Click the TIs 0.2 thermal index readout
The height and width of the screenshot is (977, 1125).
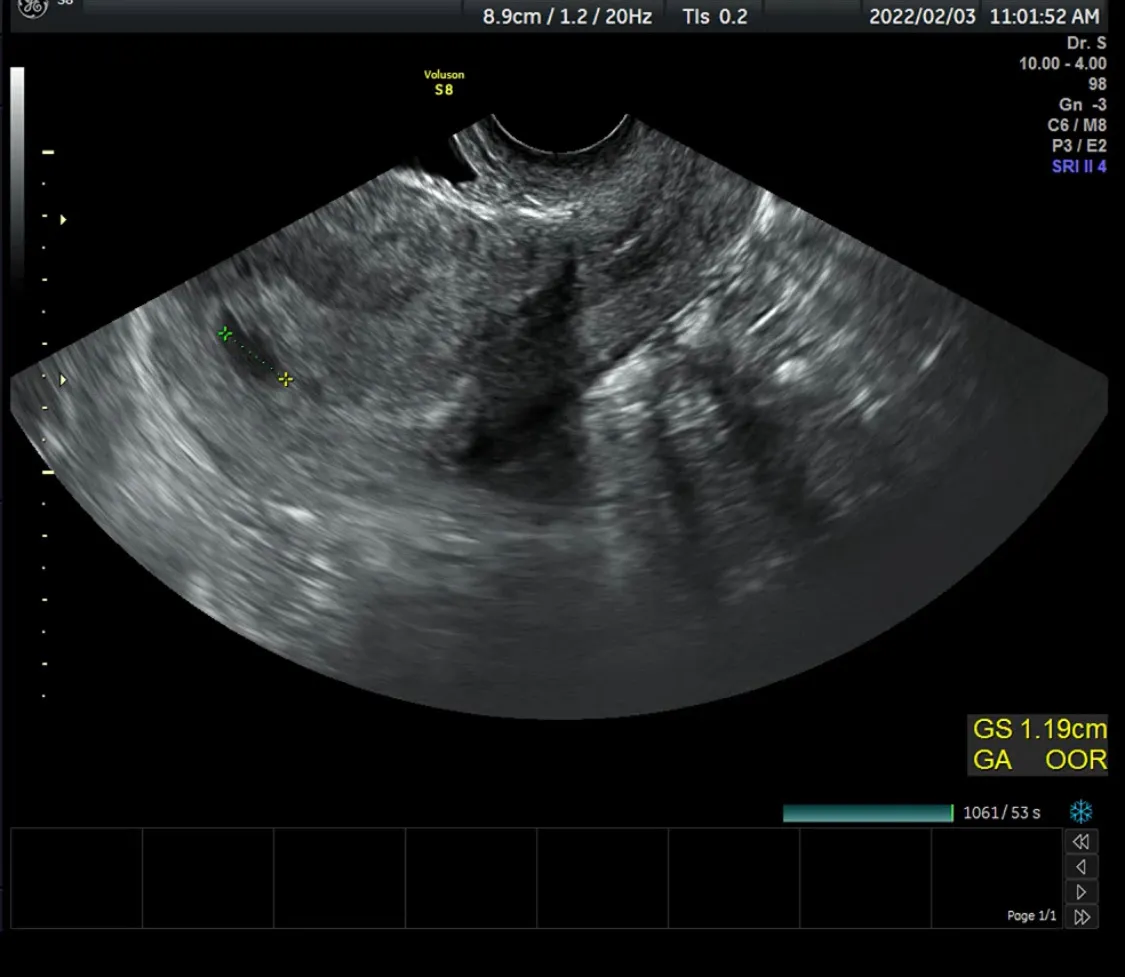tap(715, 16)
